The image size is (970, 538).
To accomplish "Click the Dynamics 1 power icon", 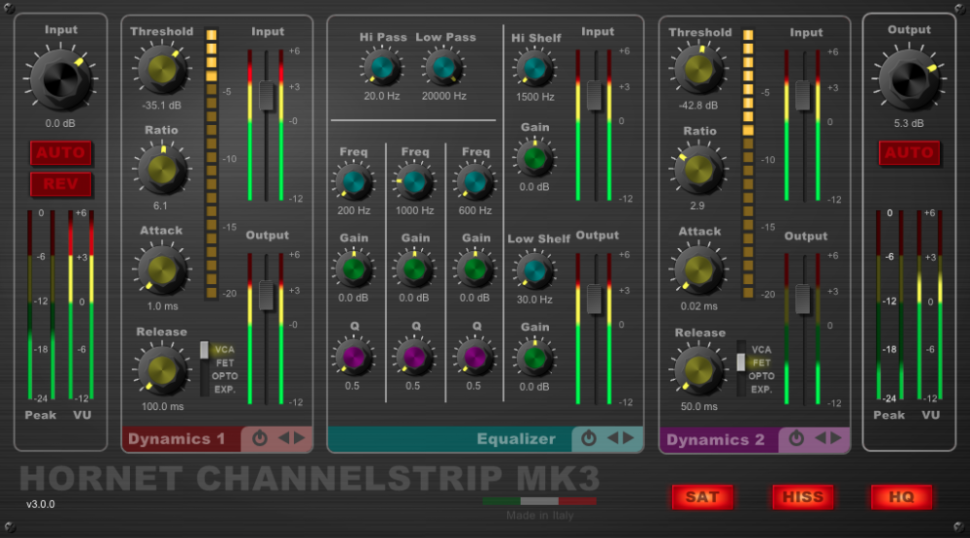I will [259, 439].
